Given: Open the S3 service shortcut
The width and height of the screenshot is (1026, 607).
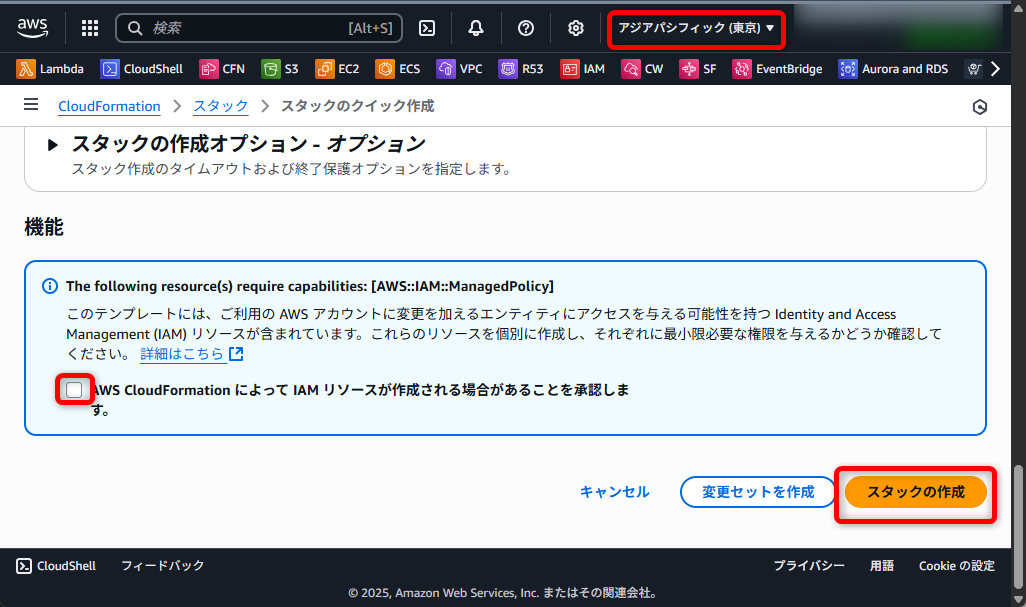Looking at the screenshot, I should click(x=280, y=69).
